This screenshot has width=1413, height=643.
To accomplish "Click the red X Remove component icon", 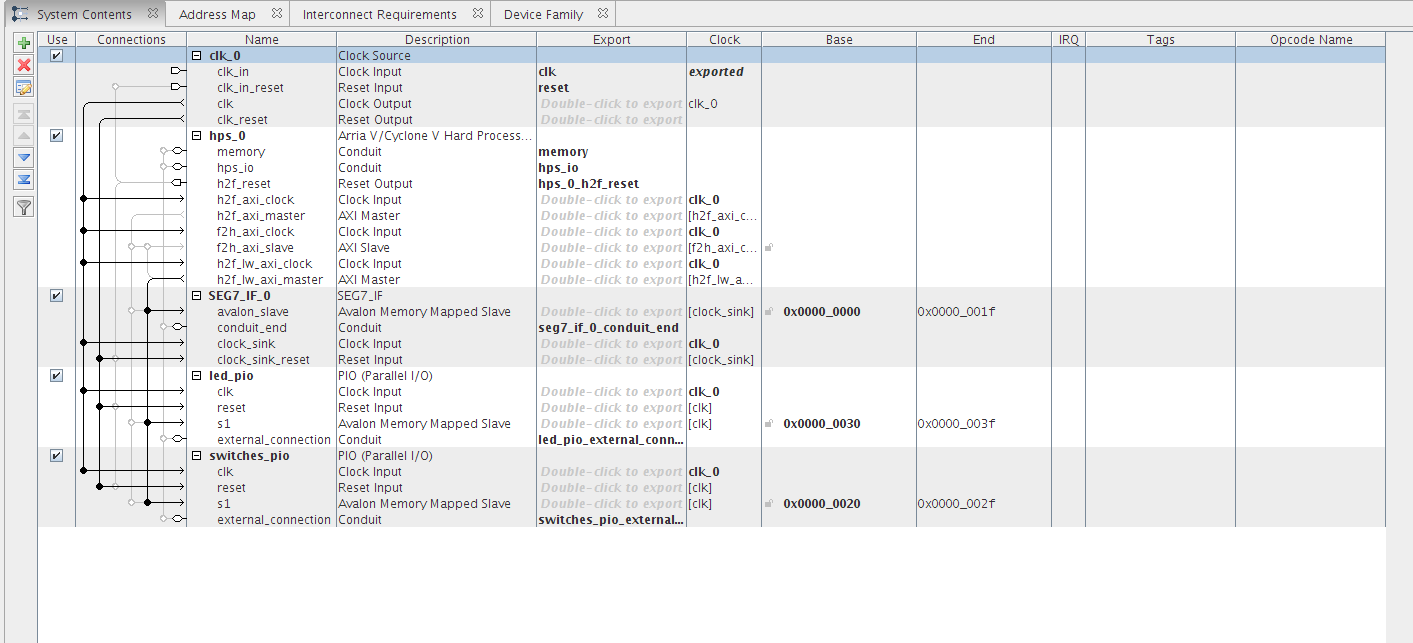I will tap(25, 65).
